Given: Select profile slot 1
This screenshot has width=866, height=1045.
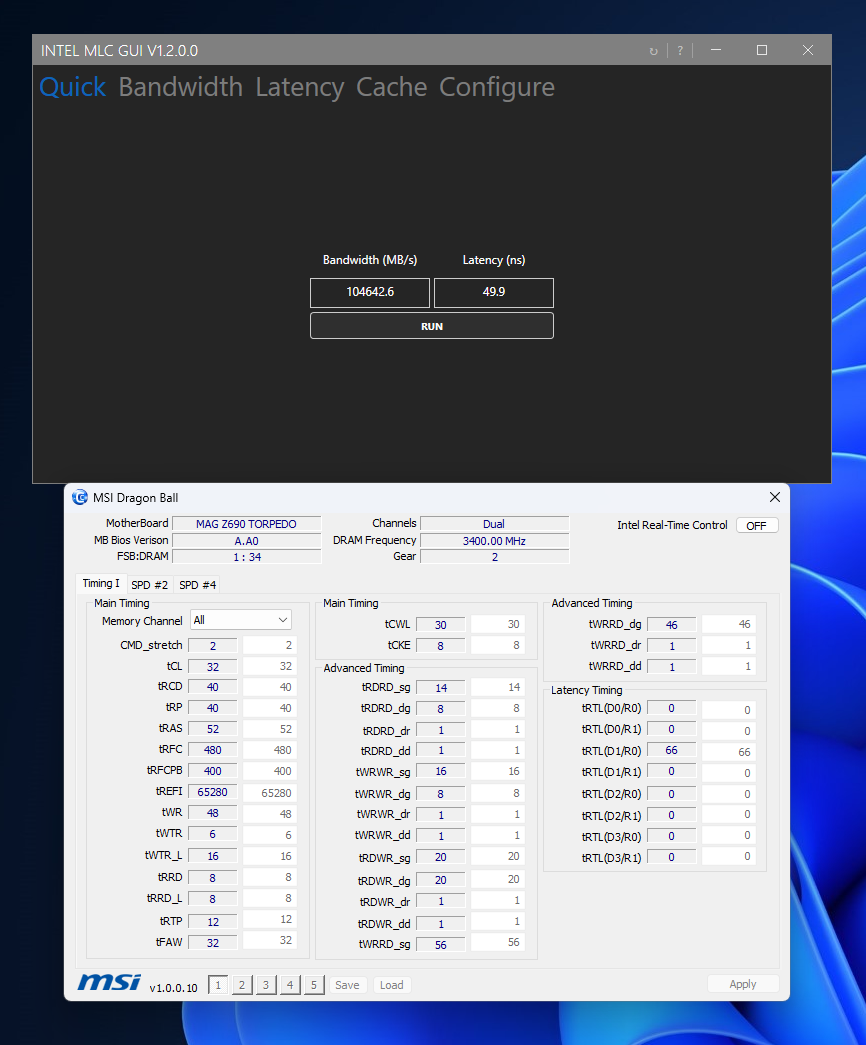Looking at the screenshot, I should (x=218, y=984).
